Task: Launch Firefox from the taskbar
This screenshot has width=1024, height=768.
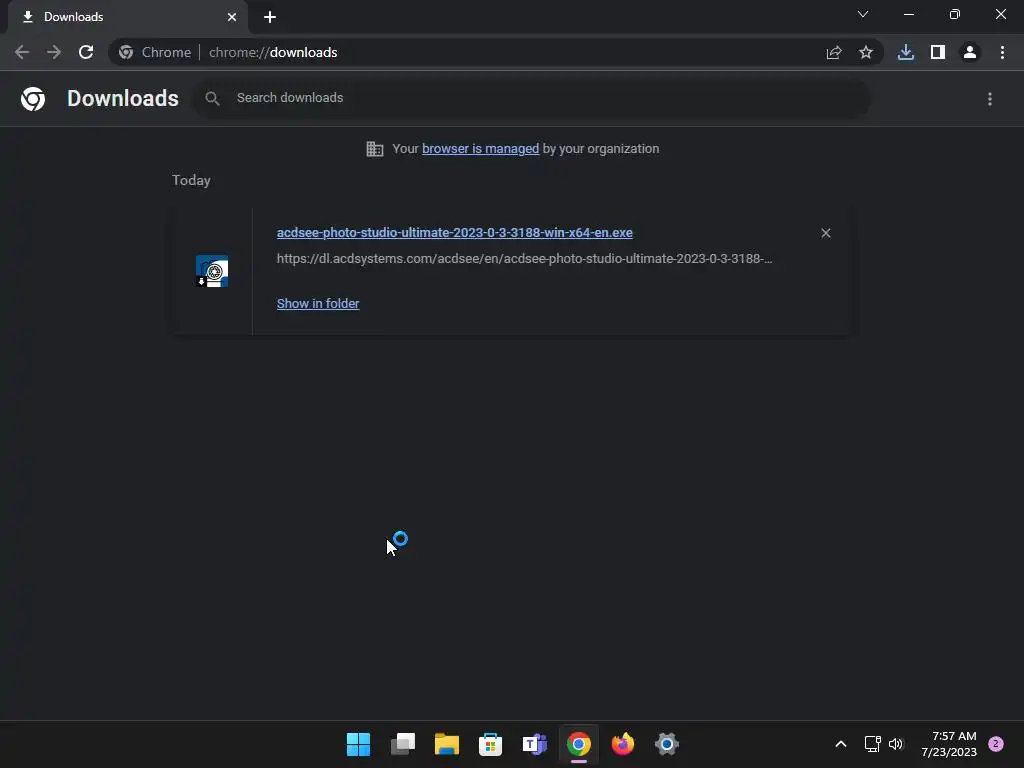Action: (622, 744)
